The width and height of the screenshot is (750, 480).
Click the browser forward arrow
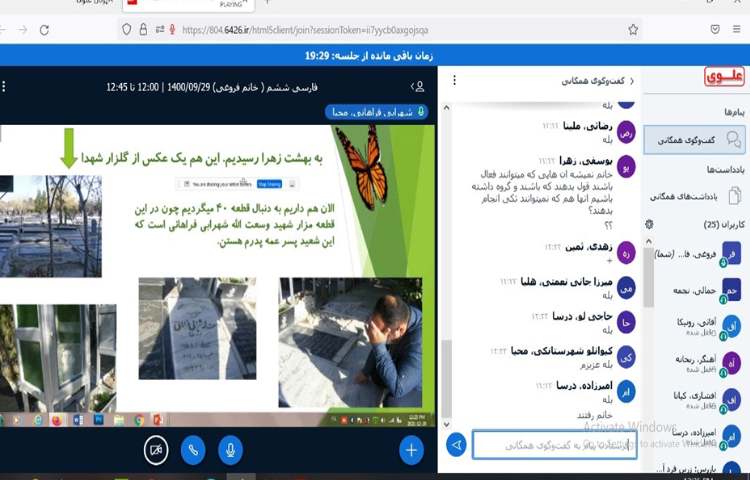click(22, 30)
